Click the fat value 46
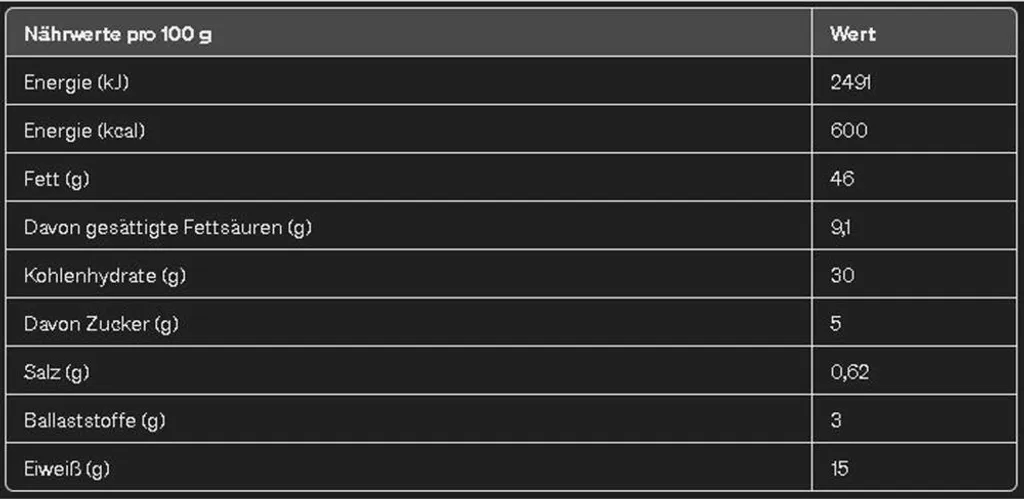 tap(842, 179)
